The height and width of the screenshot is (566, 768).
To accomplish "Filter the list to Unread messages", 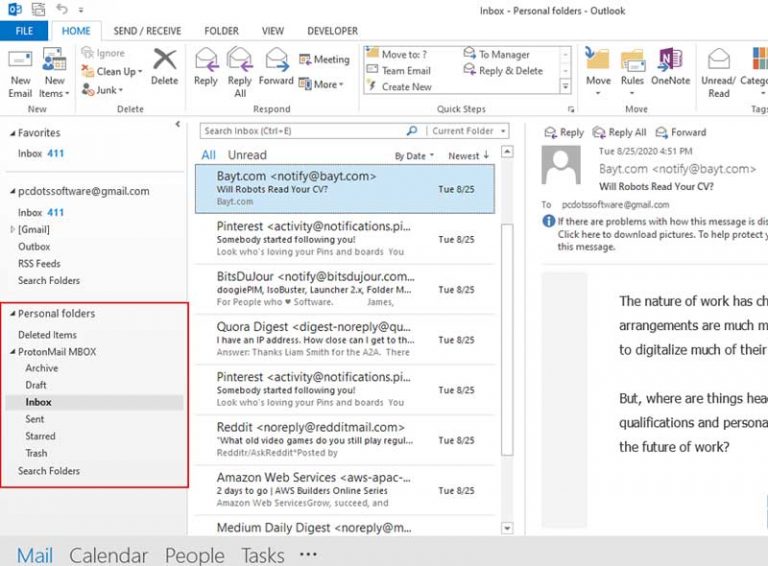I will (x=247, y=155).
